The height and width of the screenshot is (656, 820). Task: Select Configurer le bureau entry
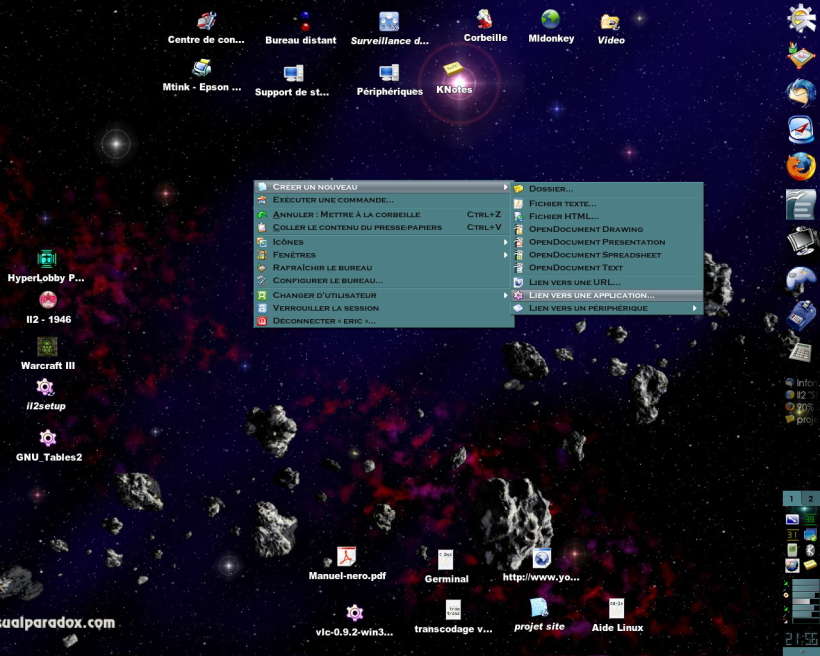(384, 280)
